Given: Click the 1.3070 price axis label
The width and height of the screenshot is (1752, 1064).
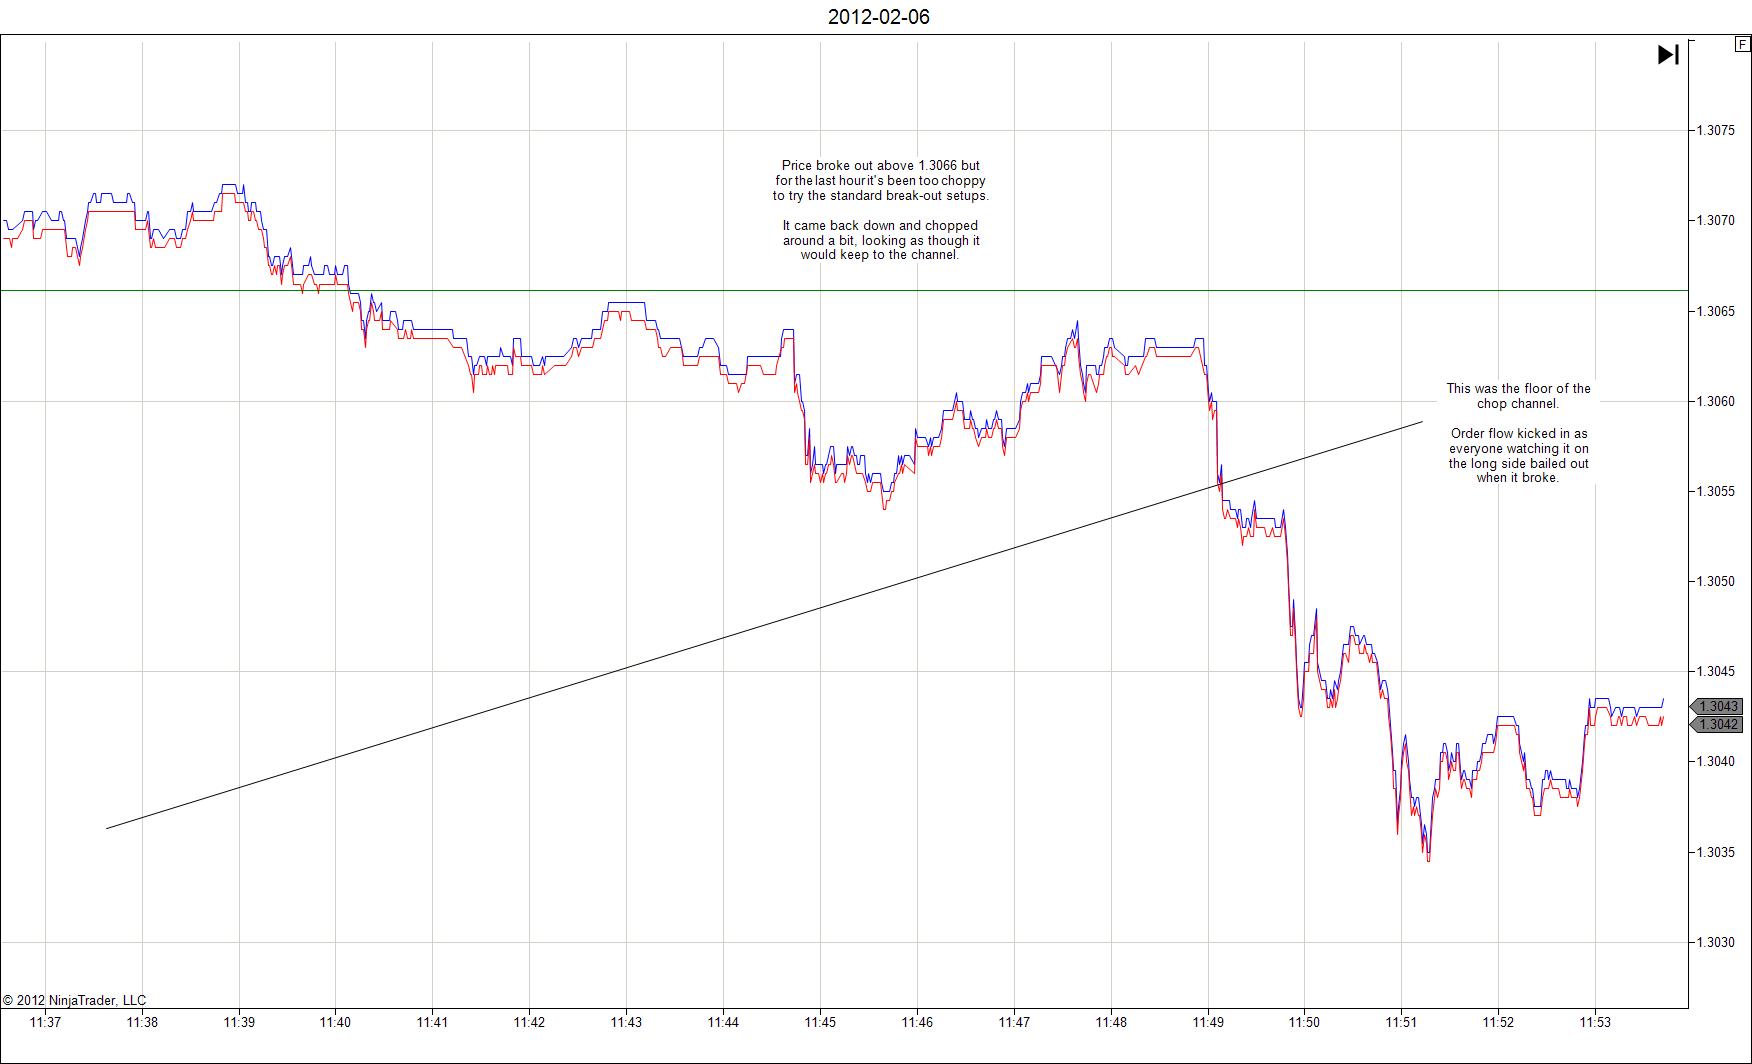Looking at the screenshot, I should 1714,220.
